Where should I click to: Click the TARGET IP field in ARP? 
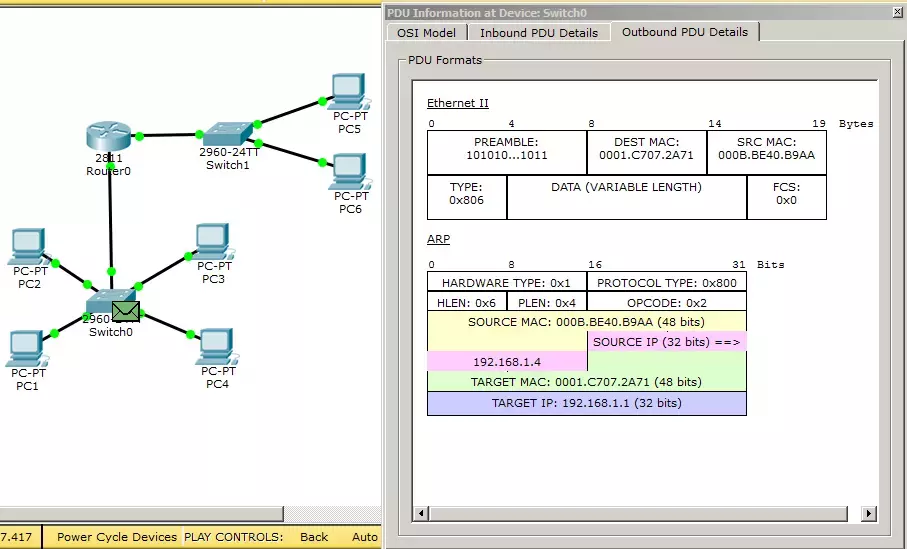point(587,403)
